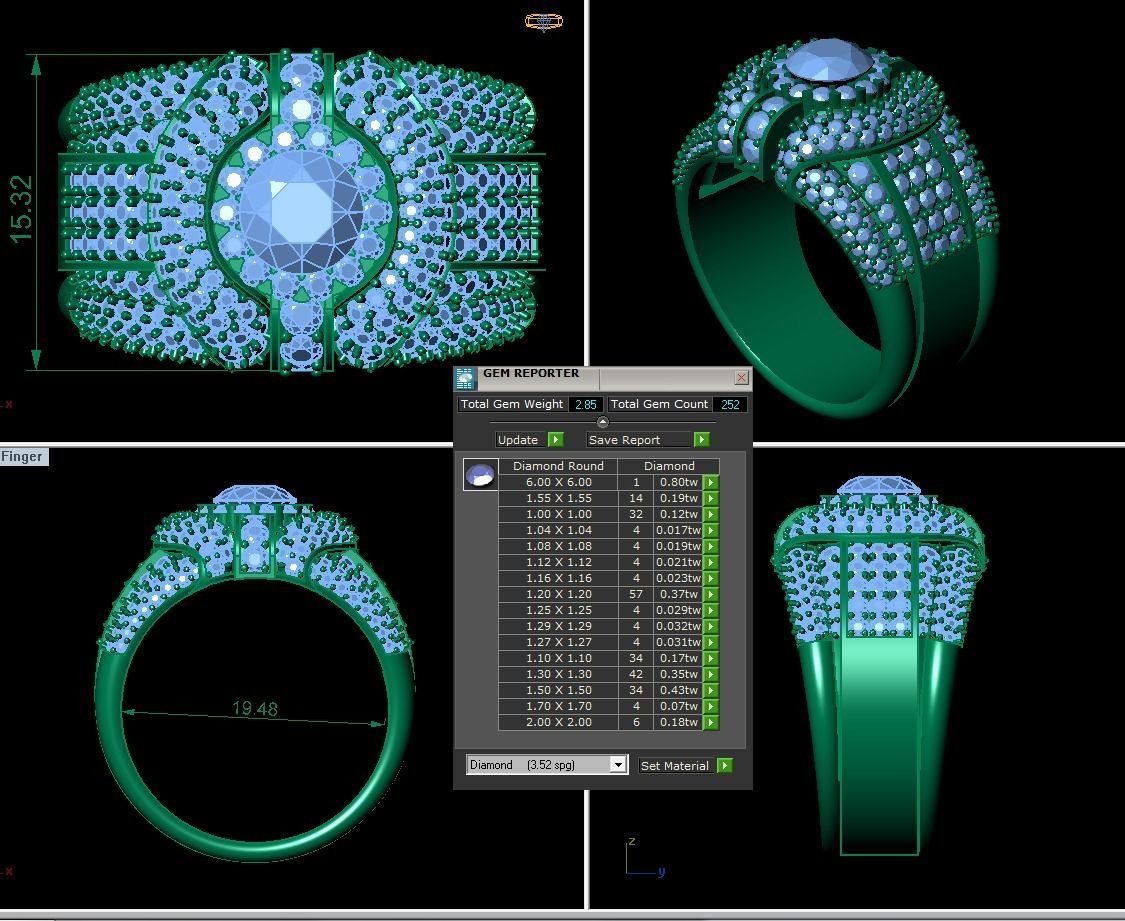Click green arrow for 1.10 X 1.10 row

(x=710, y=658)
